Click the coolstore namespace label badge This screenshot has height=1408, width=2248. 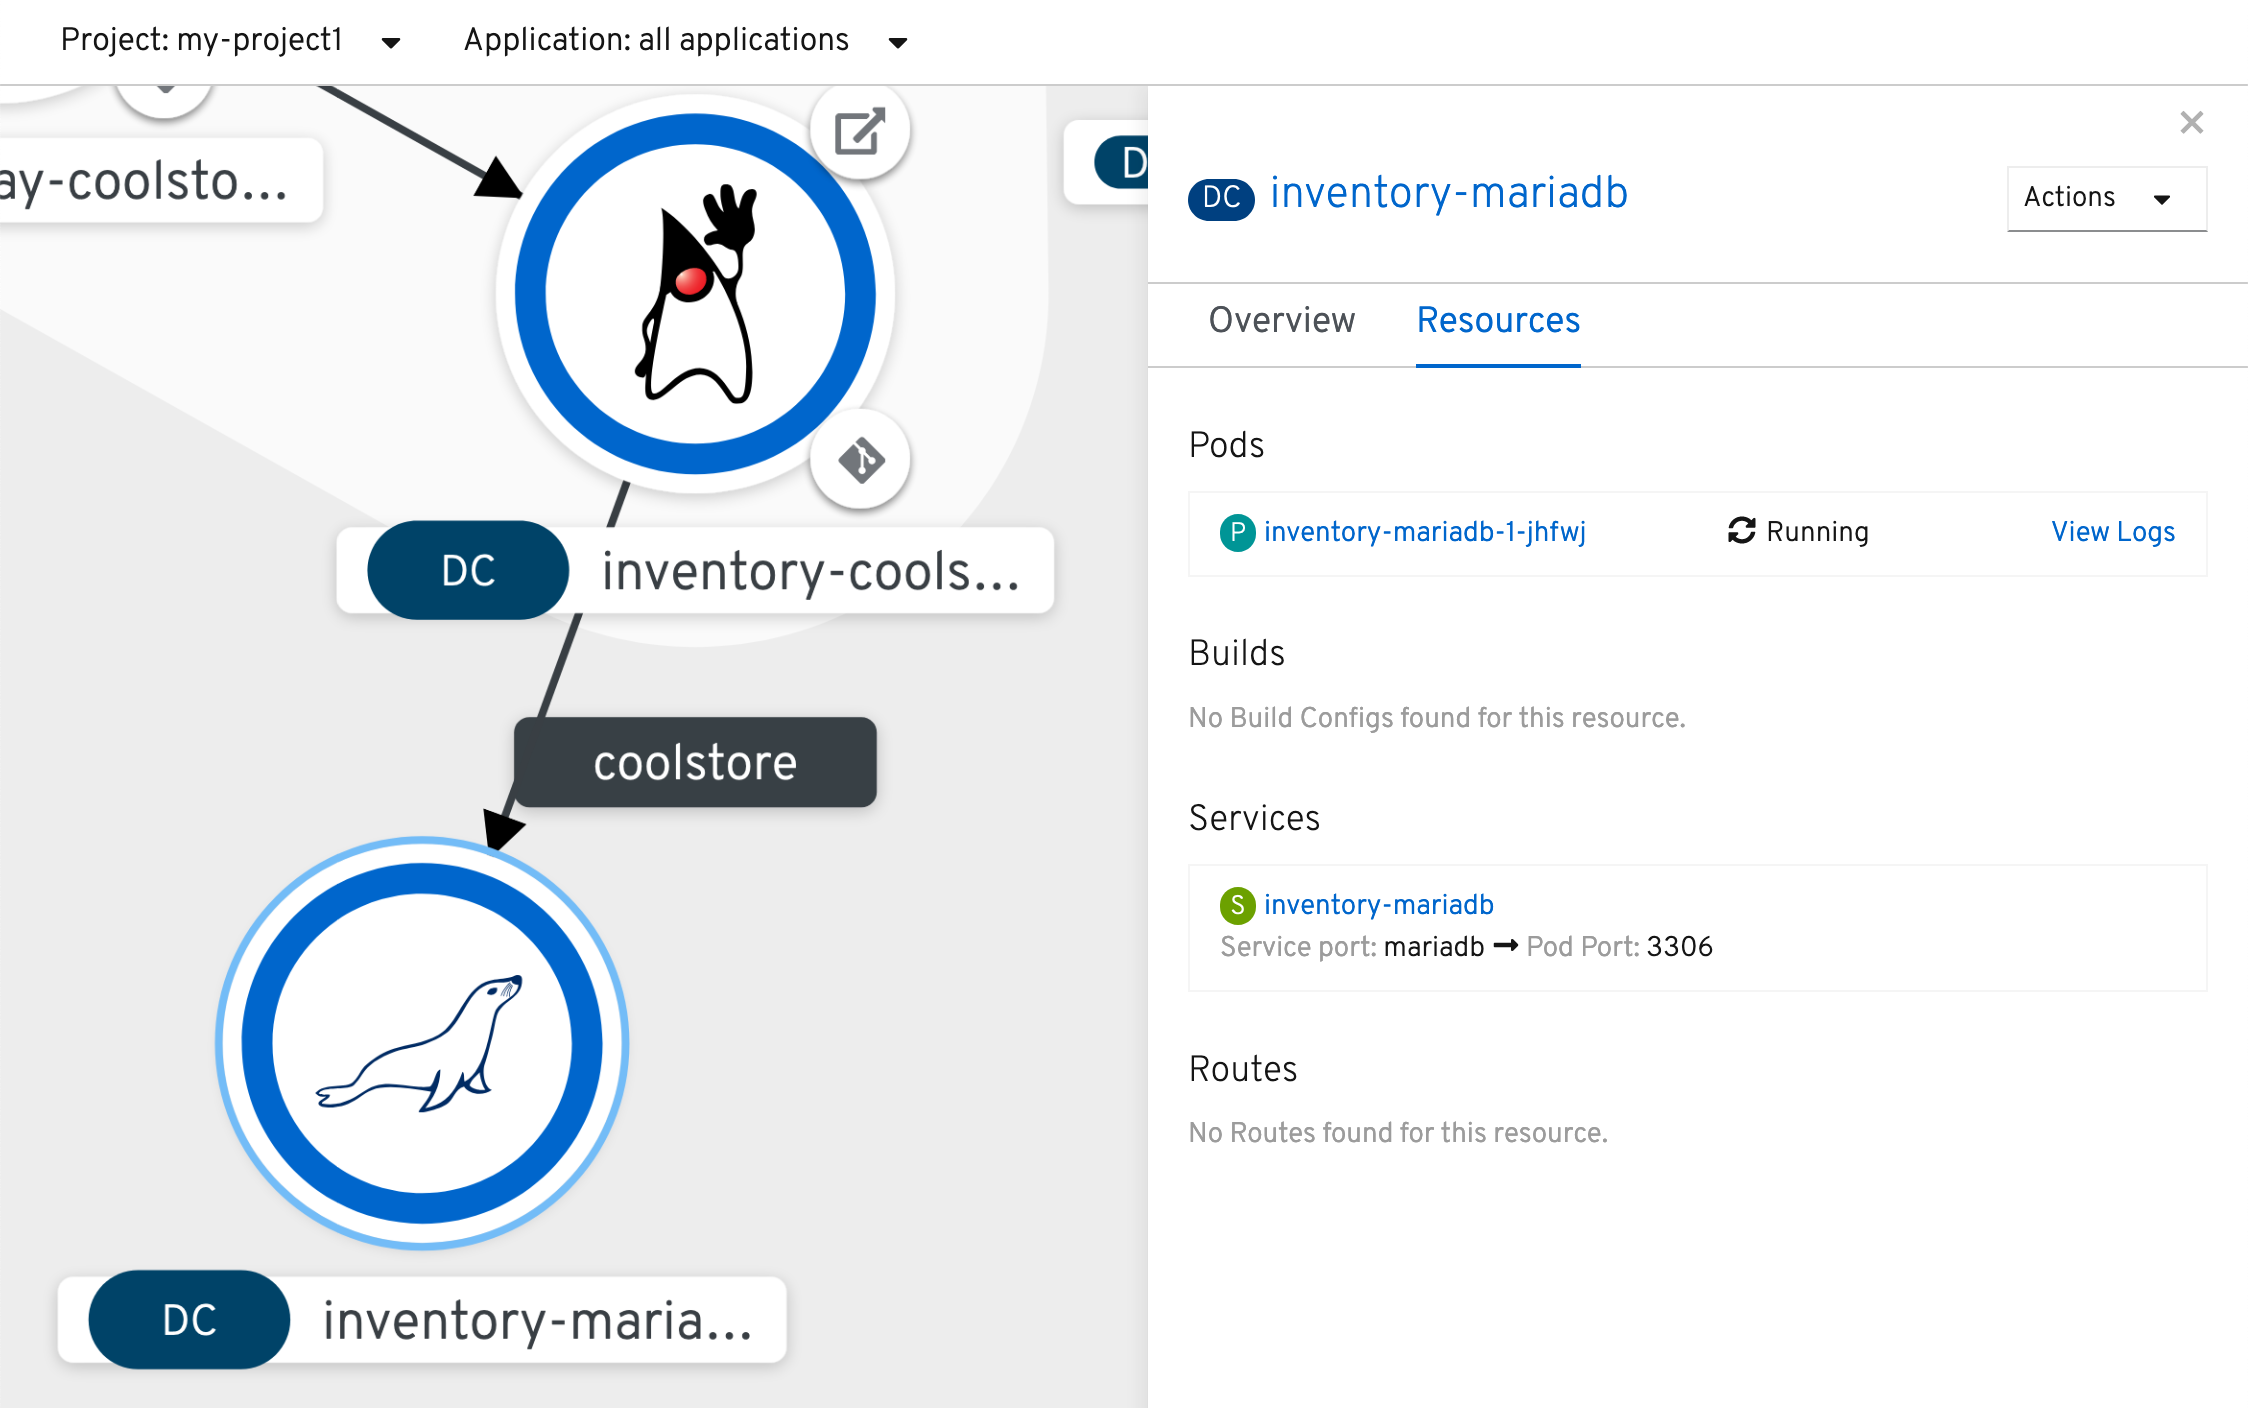[693, 761]
